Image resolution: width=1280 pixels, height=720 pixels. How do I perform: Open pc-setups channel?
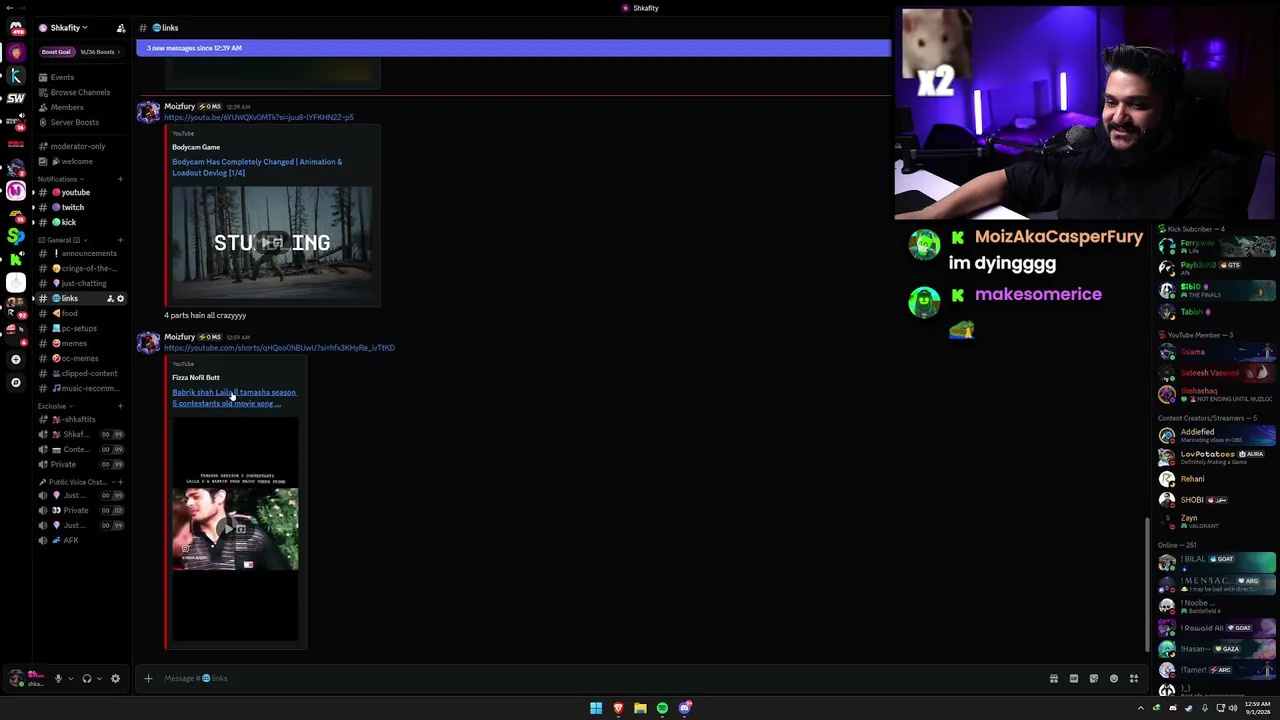[x=81, y=328]
